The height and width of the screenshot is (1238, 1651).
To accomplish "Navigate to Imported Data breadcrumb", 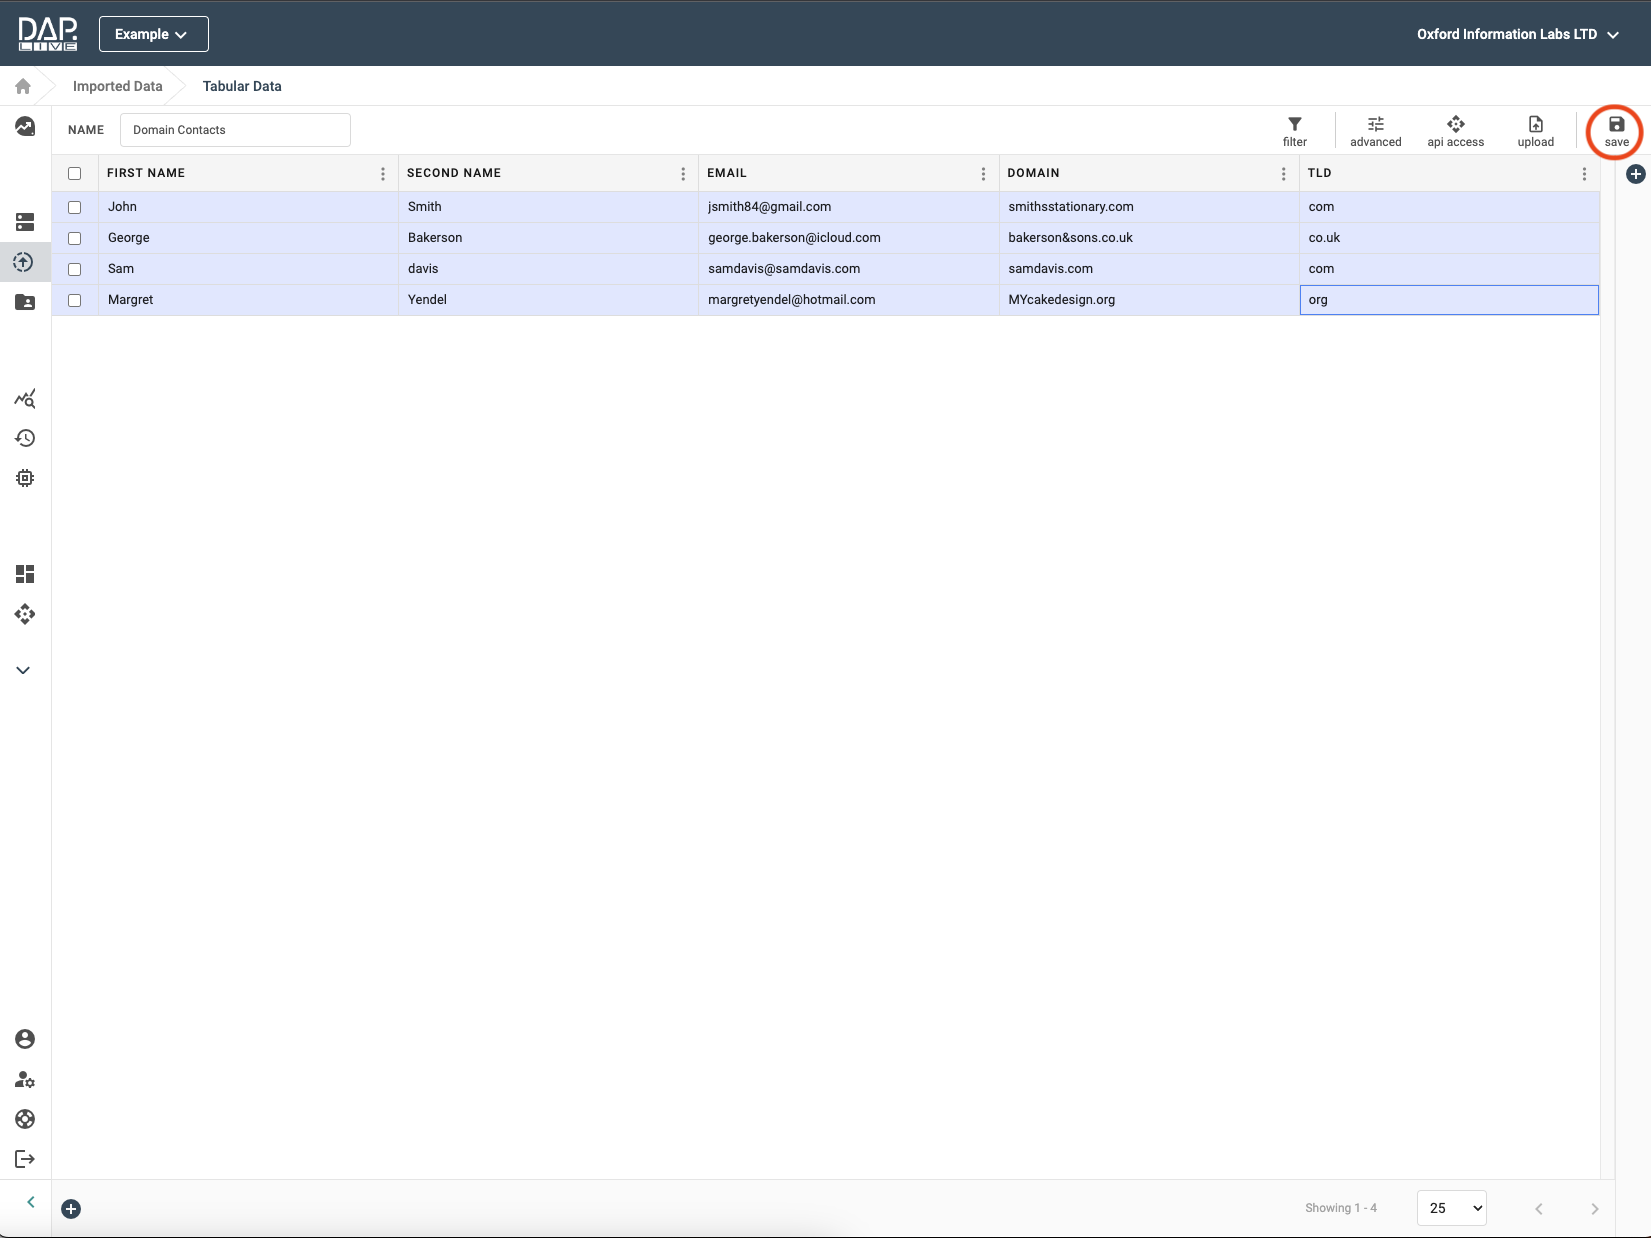I will (117, 86).
